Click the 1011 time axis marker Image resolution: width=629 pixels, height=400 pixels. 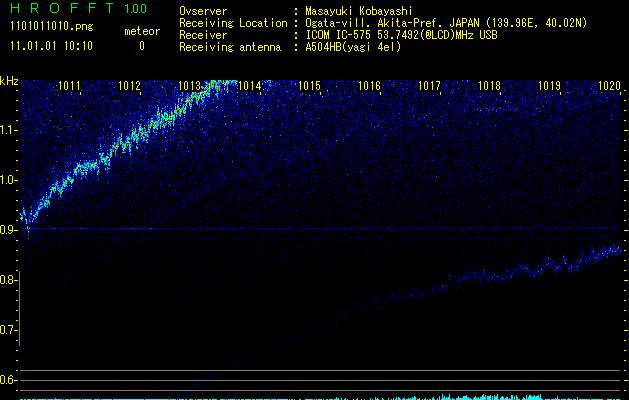point(69,86)
